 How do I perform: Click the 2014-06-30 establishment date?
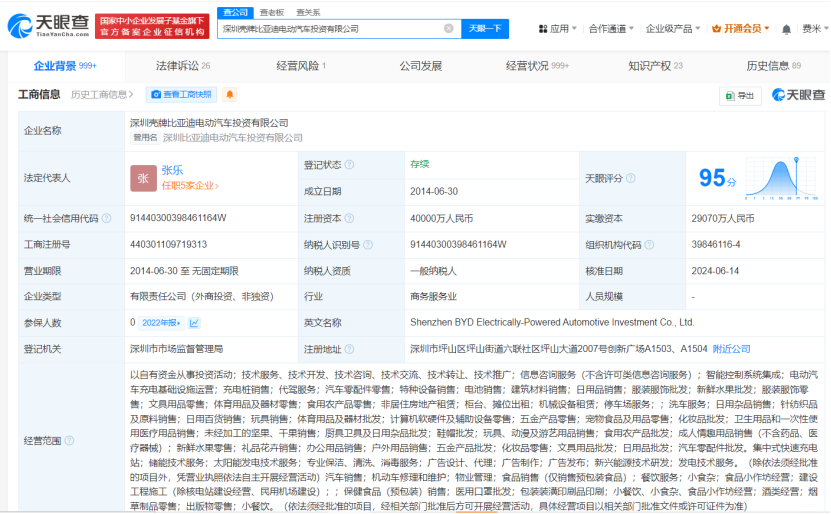tap(434, 191)
